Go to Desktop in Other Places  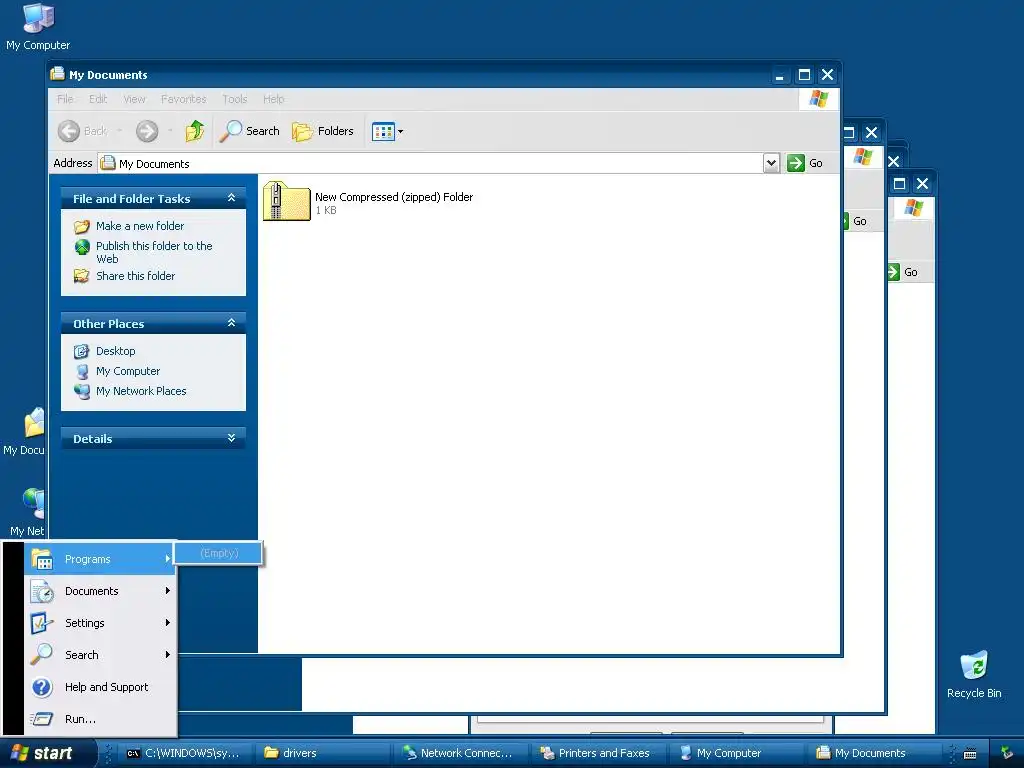(x=116, y=351)
